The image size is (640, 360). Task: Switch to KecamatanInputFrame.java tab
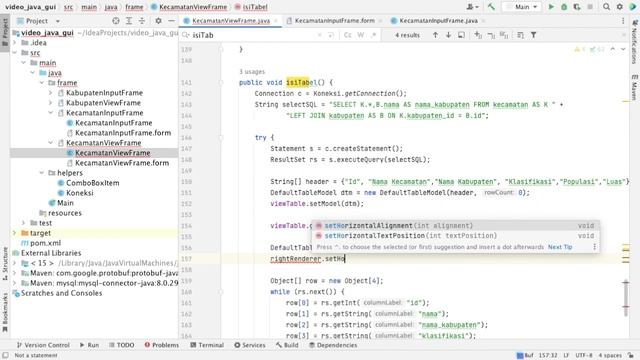click(x=438, y=20)
